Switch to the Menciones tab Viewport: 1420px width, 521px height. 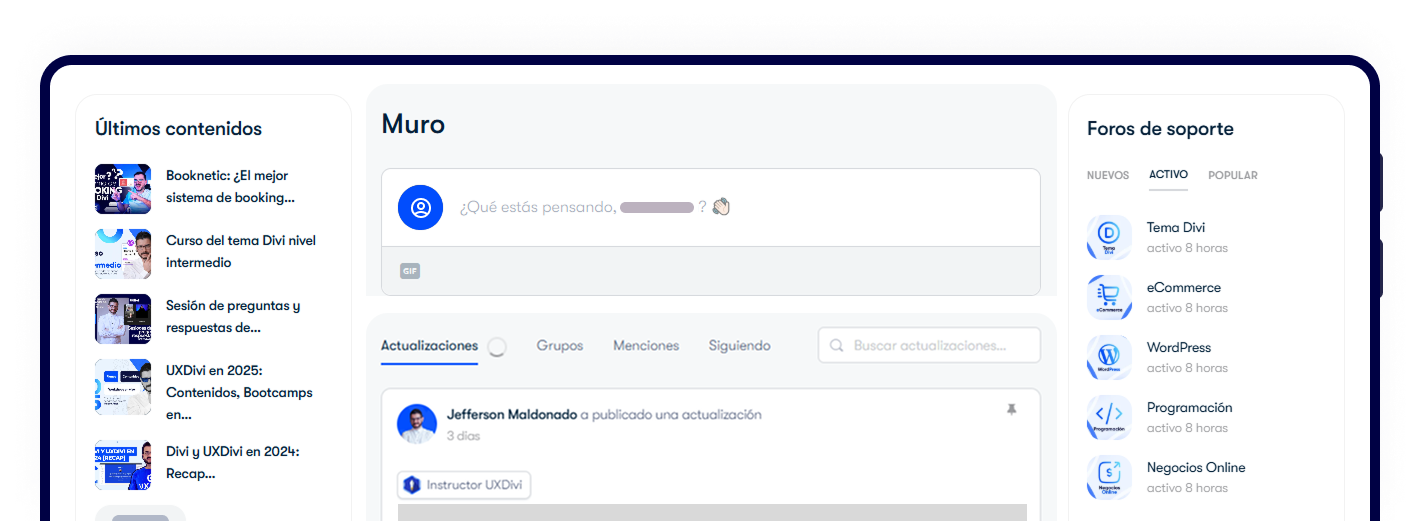tap(646, 346)
